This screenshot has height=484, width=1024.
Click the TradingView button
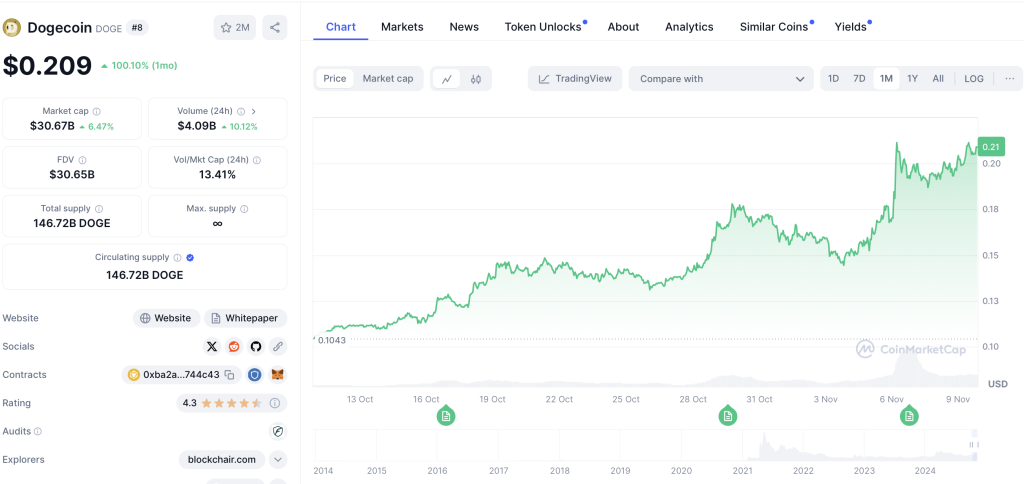pyautogui.click(x=575, y=78)
